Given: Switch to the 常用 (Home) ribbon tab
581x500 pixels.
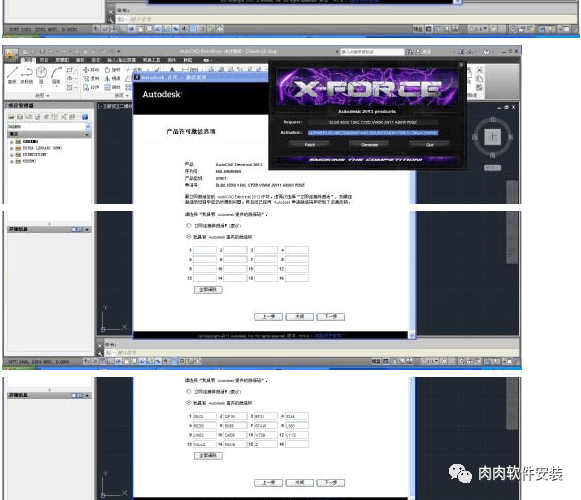Looking at the screenshot, I should pos(28,60).
